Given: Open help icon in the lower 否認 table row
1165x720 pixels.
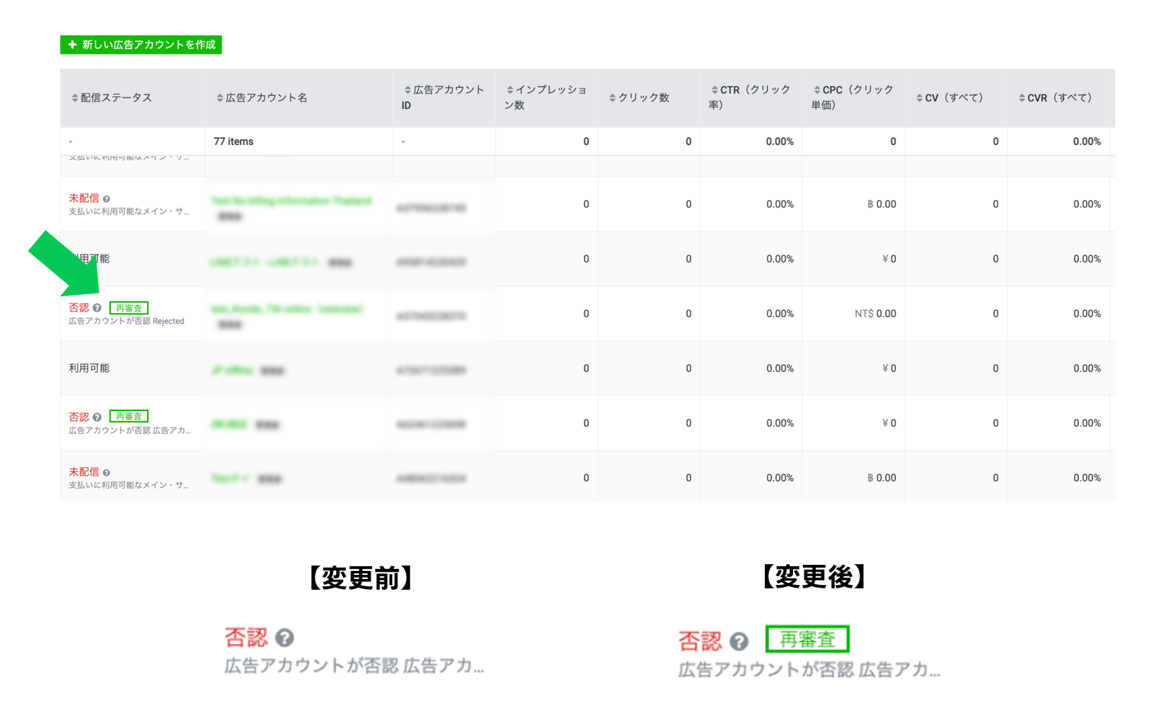Looking at the screenshot, I should [97, 417].
